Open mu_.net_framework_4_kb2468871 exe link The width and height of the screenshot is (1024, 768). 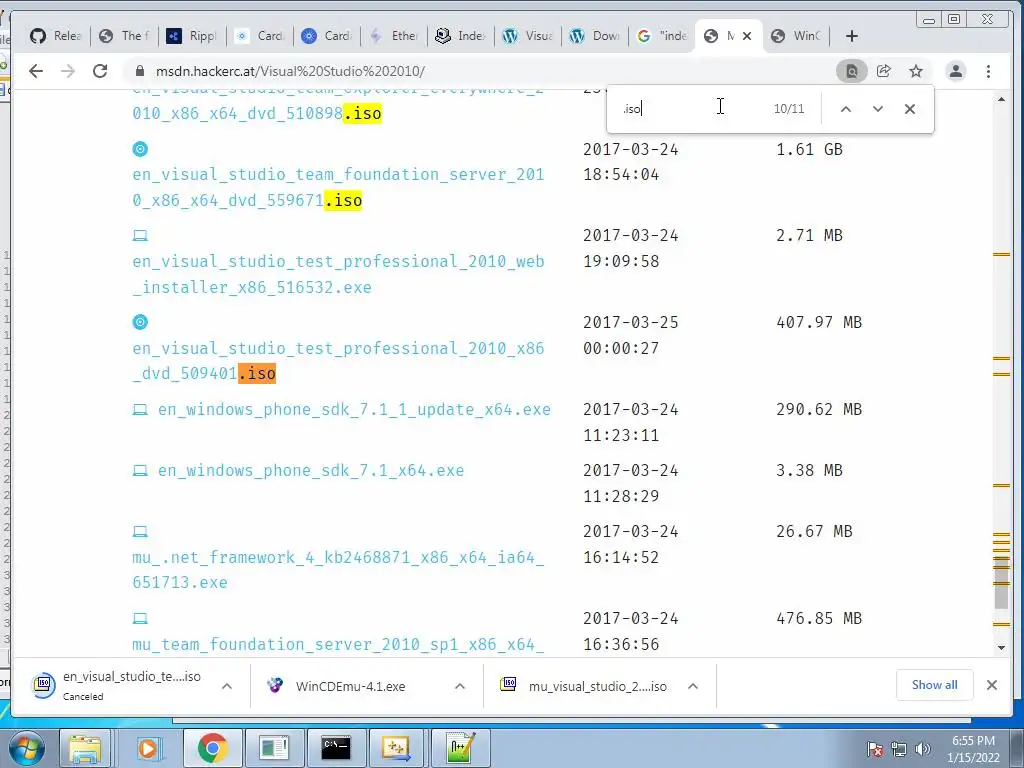pos(338,570)
